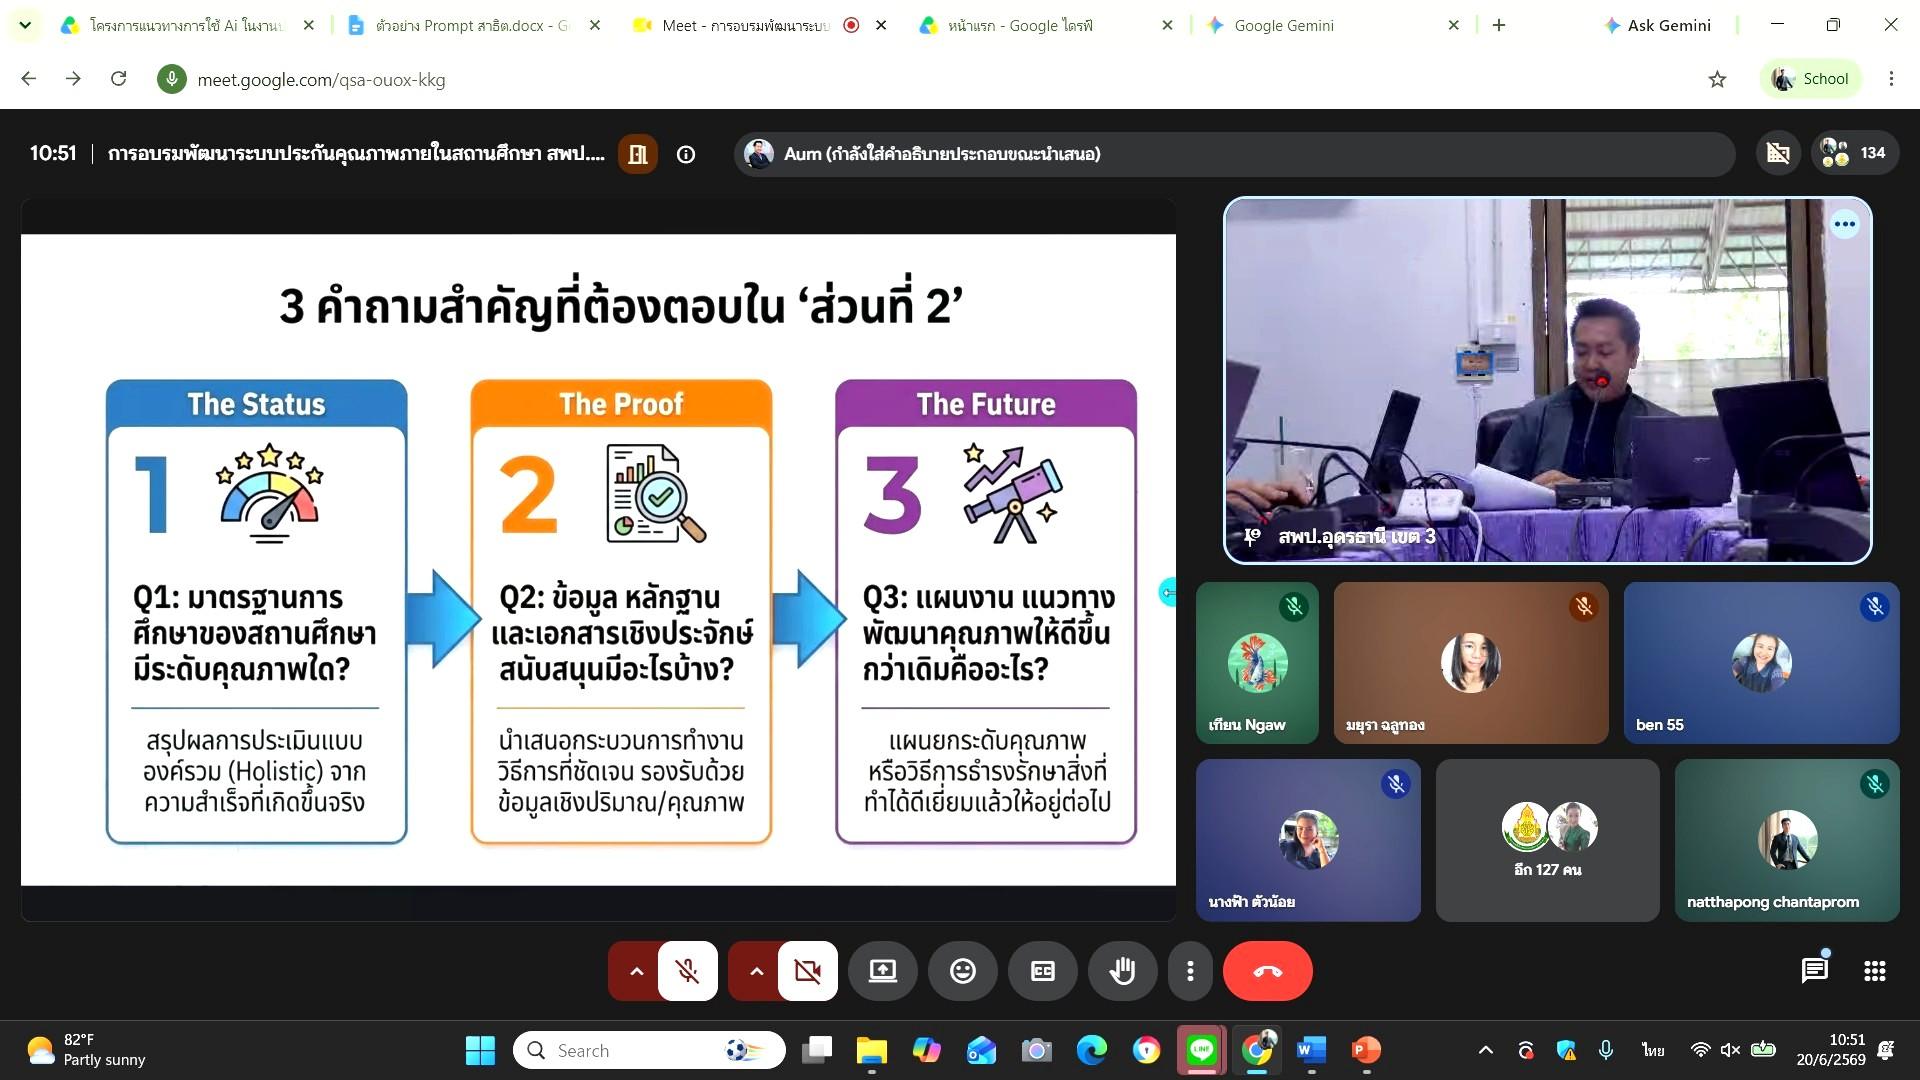Open Microsoft Word from the taskbar
1920x1080 pixels.
pos(1310,1050)
